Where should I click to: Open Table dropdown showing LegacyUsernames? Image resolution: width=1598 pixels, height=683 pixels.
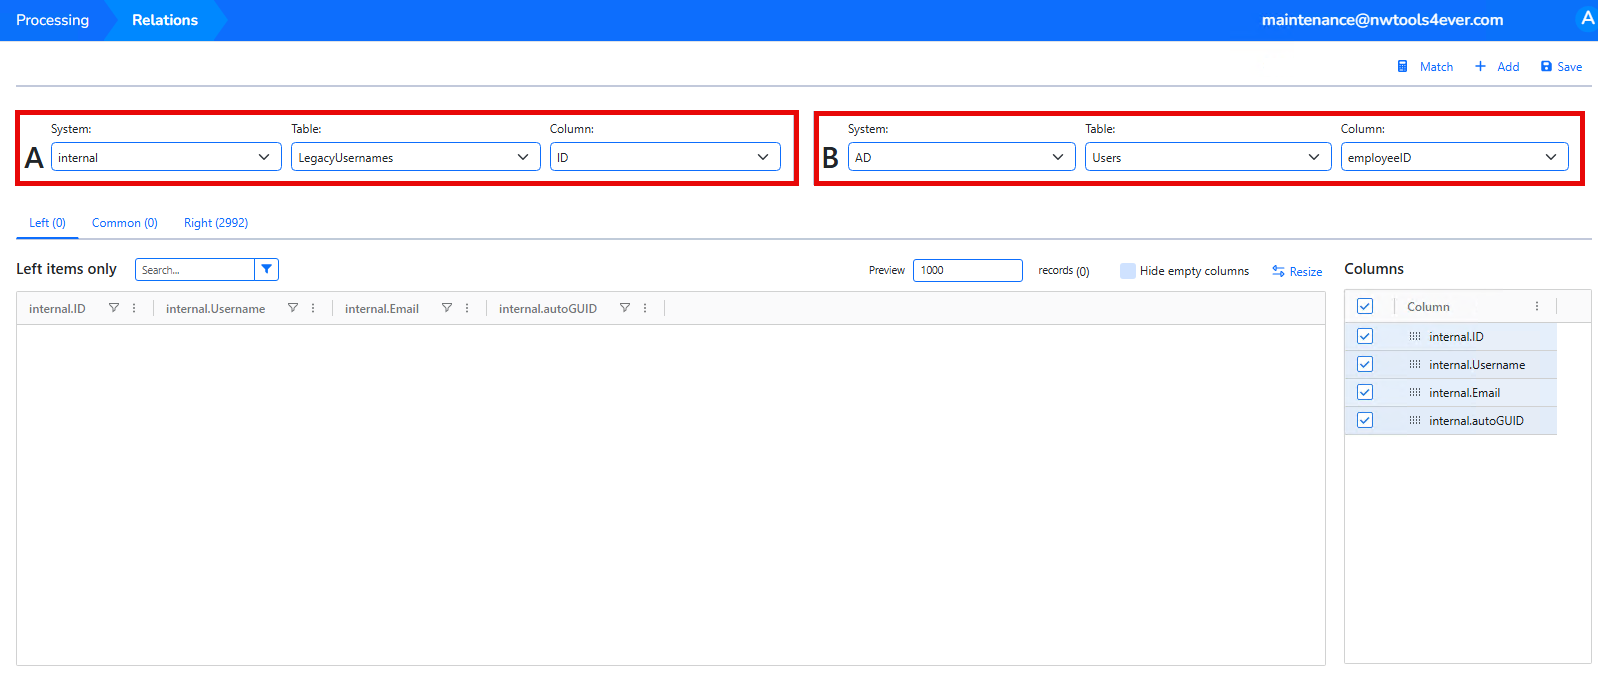(416, 157)
